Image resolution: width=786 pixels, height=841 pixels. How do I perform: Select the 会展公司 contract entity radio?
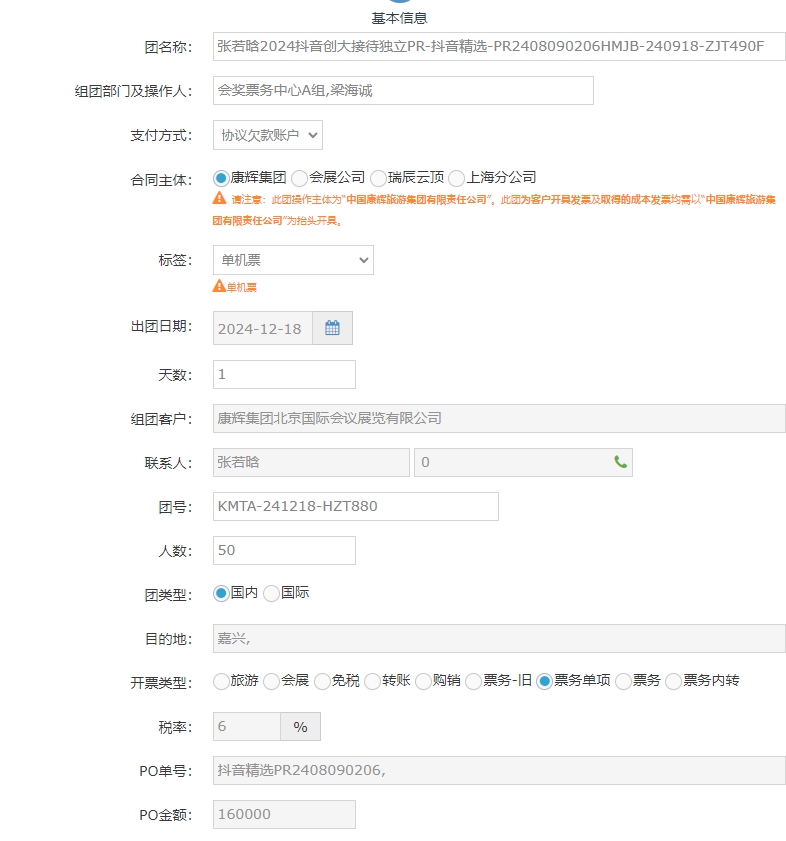(299, 178)
